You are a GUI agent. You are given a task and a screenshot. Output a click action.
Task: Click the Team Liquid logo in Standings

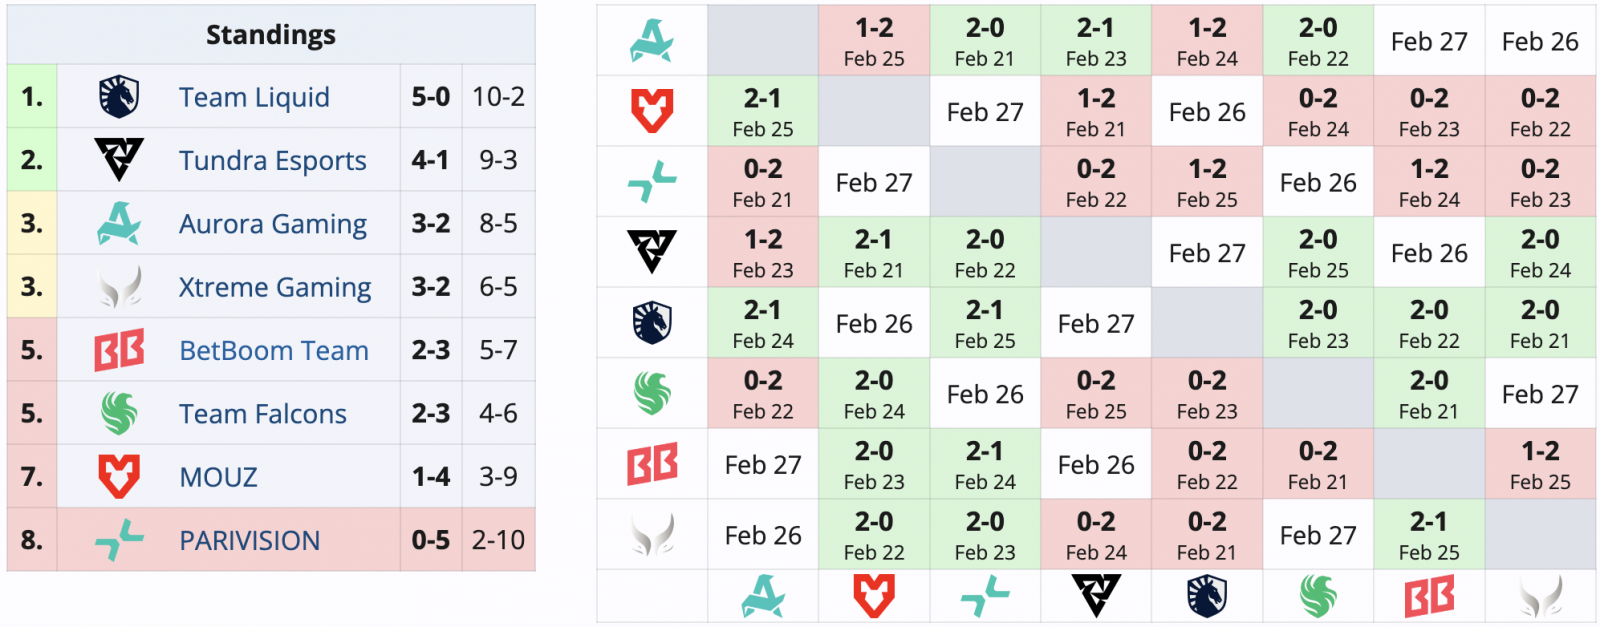pyautogui.click(x=119, y=97)
